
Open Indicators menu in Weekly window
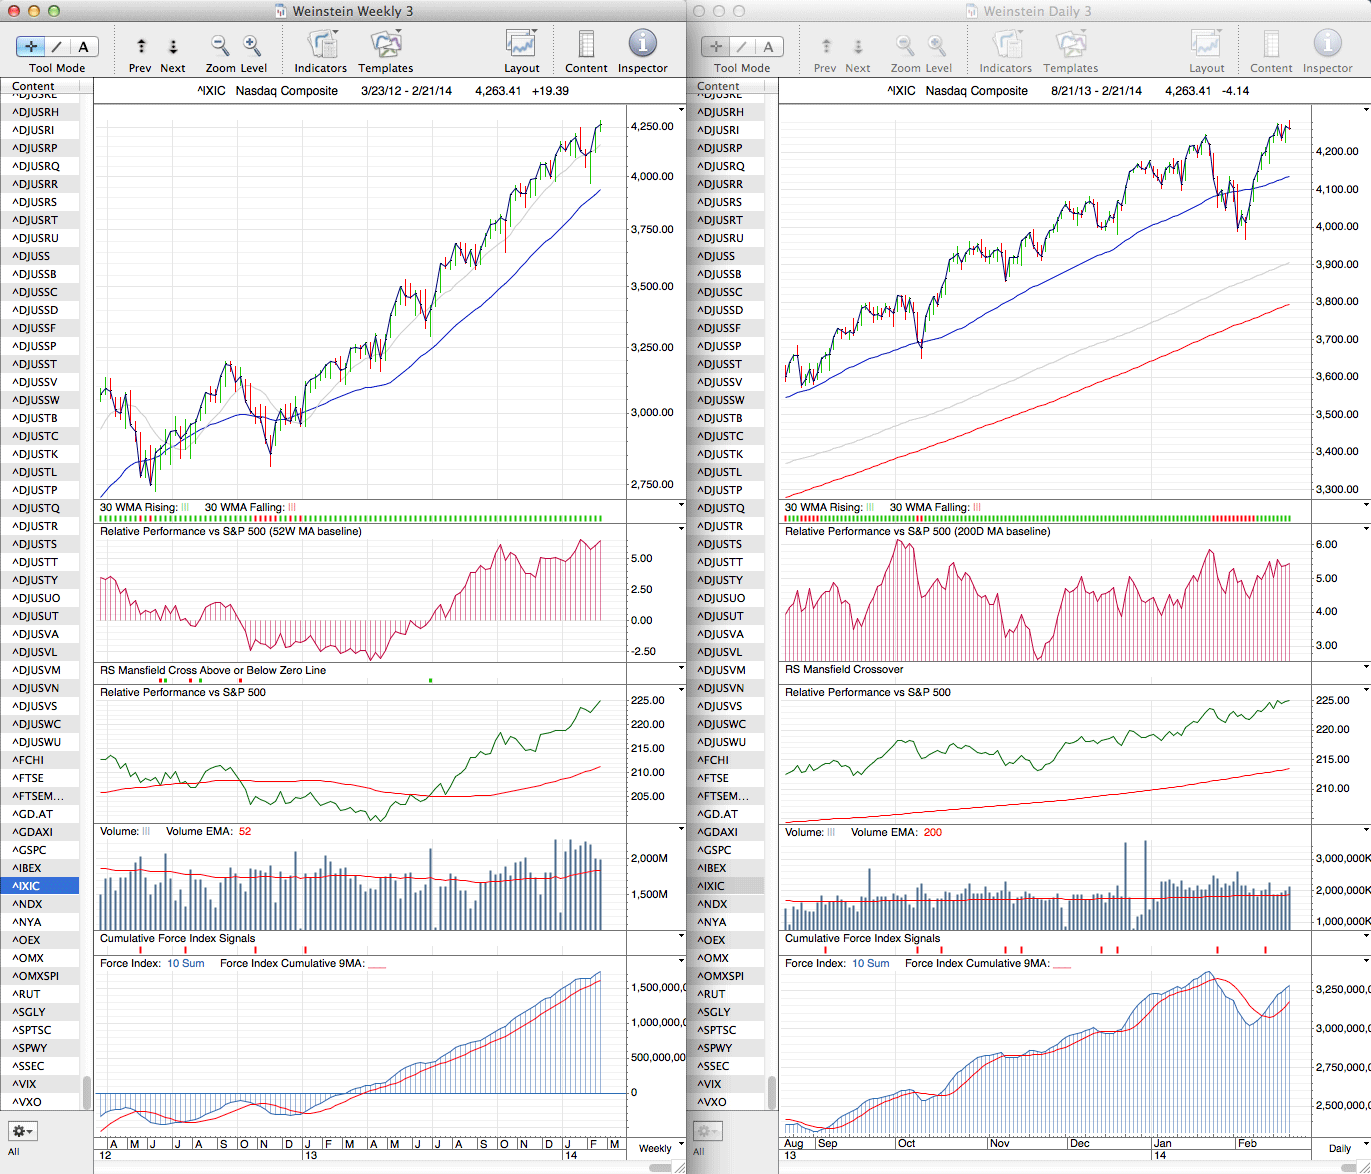point(321,46)
